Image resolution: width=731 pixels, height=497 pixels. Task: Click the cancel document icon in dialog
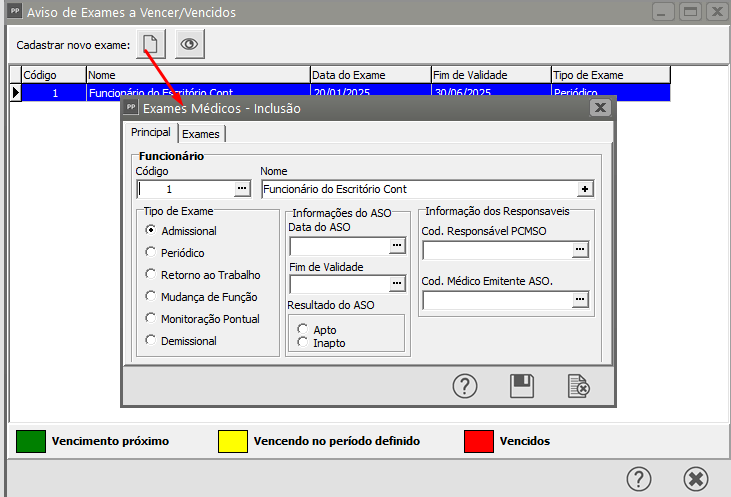[x=577, y=385]
